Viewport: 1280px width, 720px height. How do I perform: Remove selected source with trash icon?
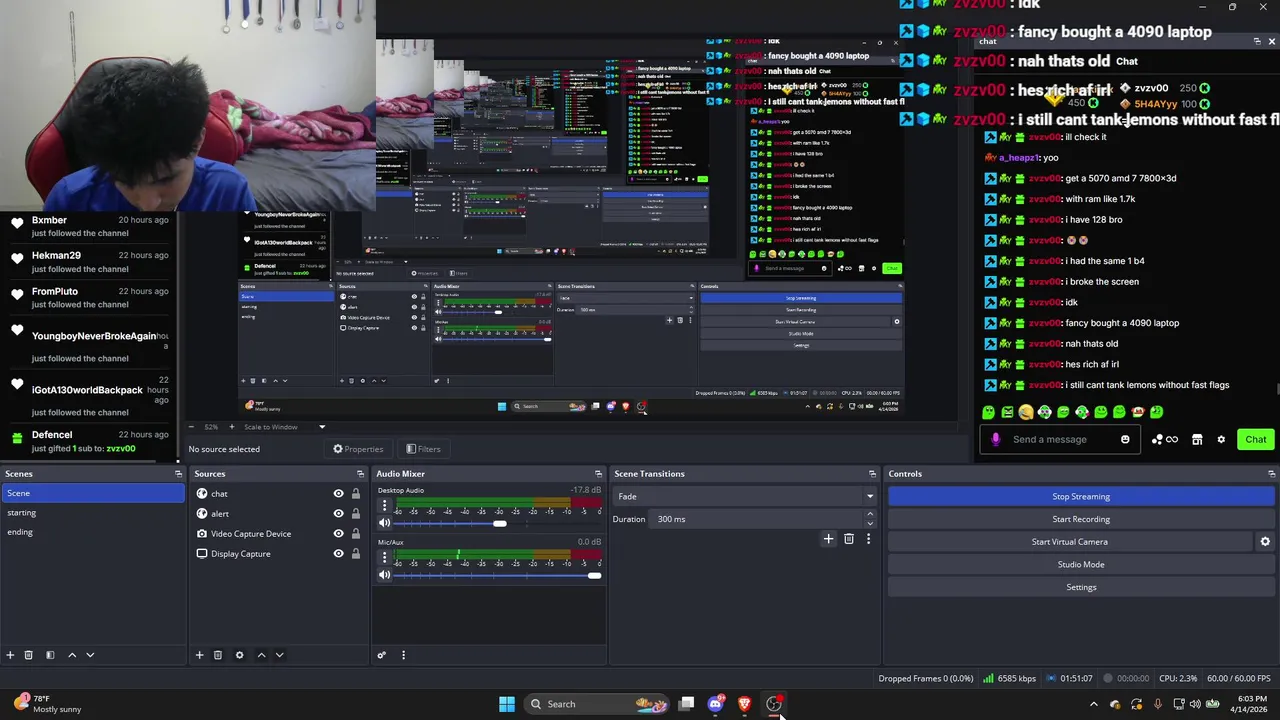(x=218, y=655)
